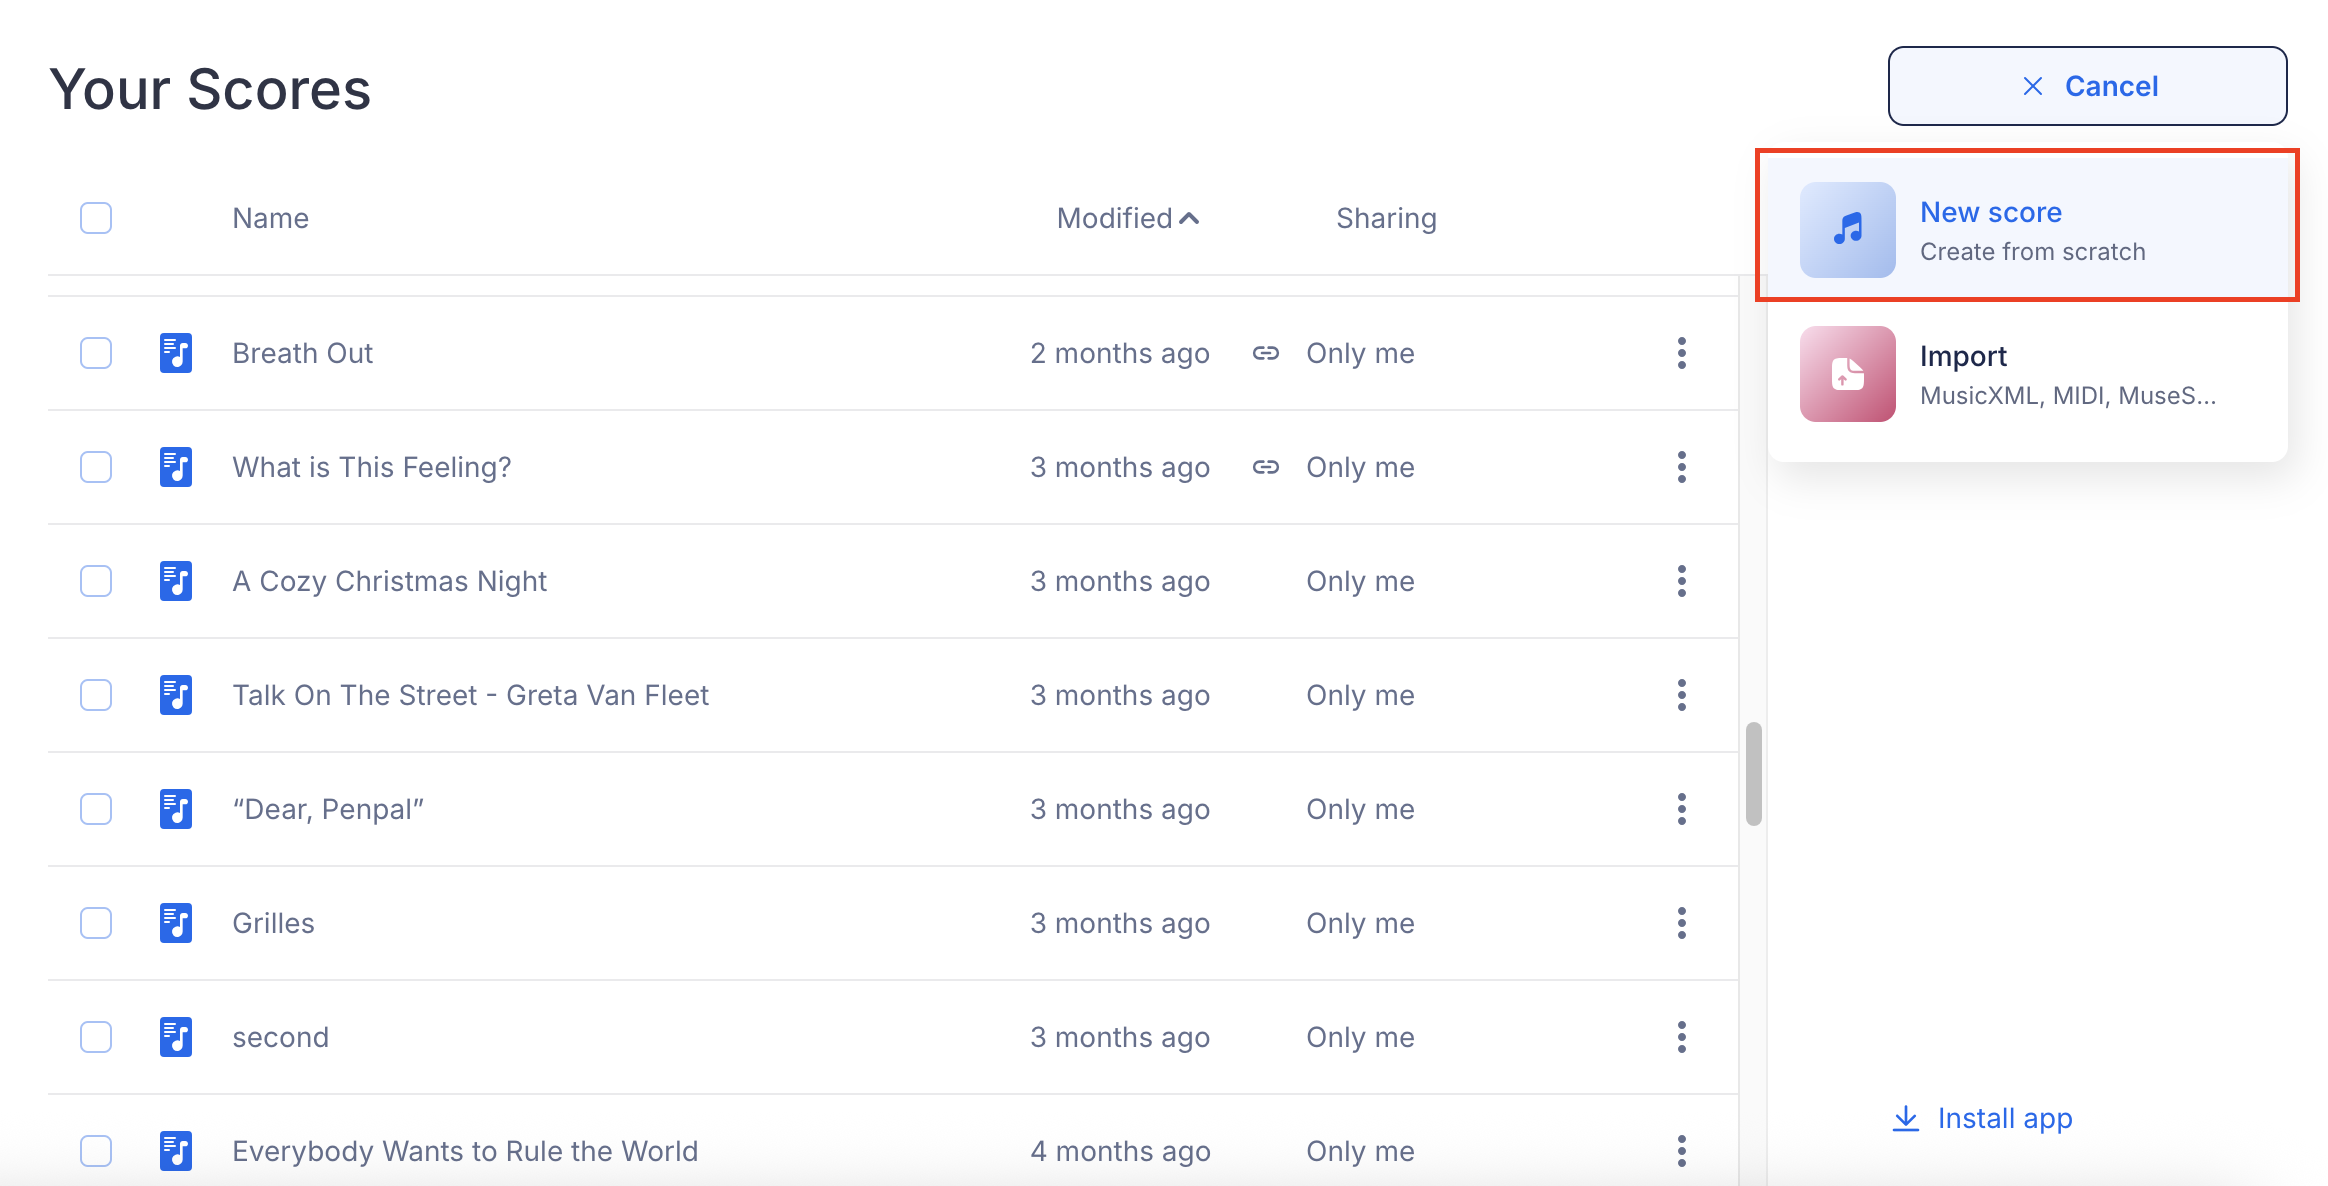Select the checkbox for the score named second
This screenshot has height=1186, width=2328.
pos(96,1037)
